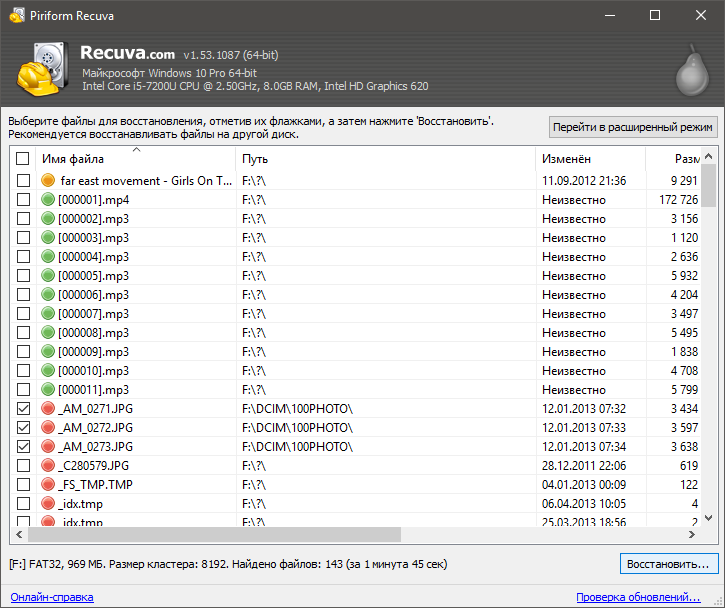725x608 pixels.
Task: Check the far east movement file checkbox
Action: [23, 180]
